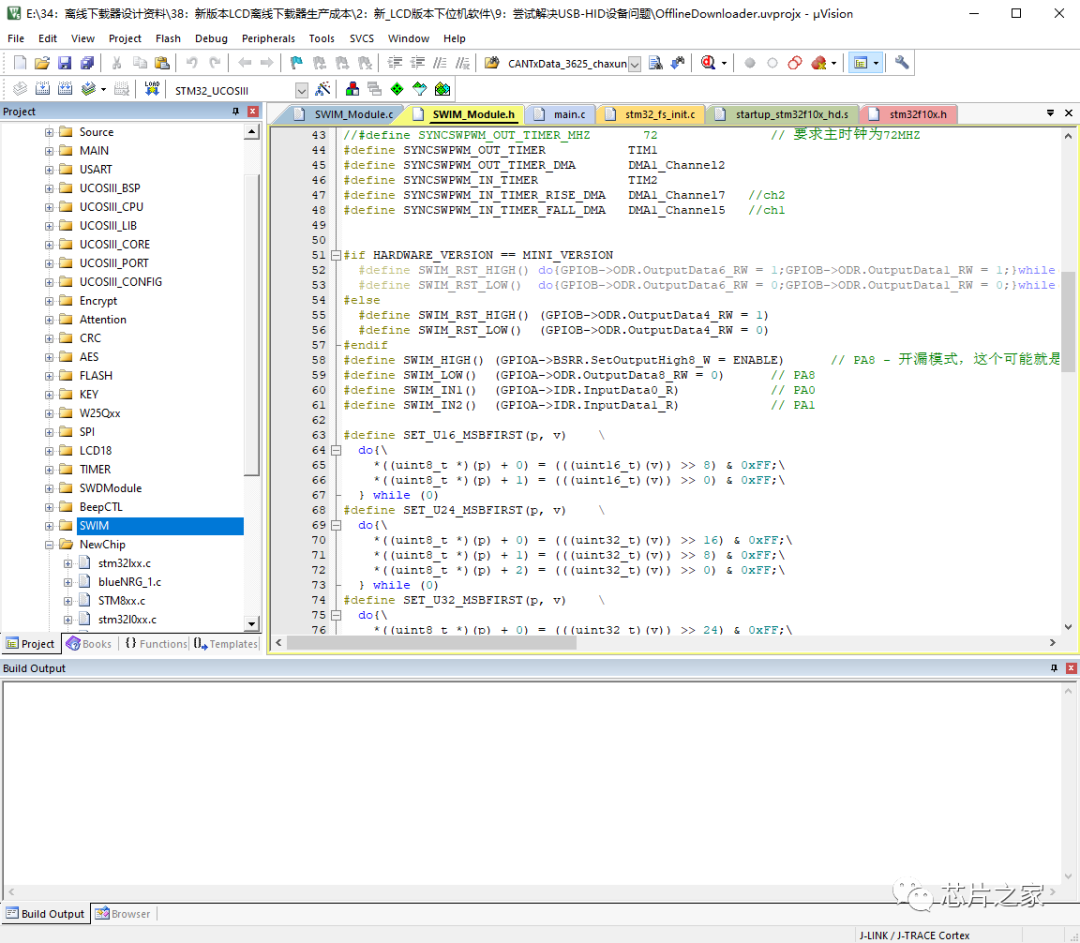
Task: Switch to the startup_stm32f10x_hd.s tab
Action: (783, 114)
